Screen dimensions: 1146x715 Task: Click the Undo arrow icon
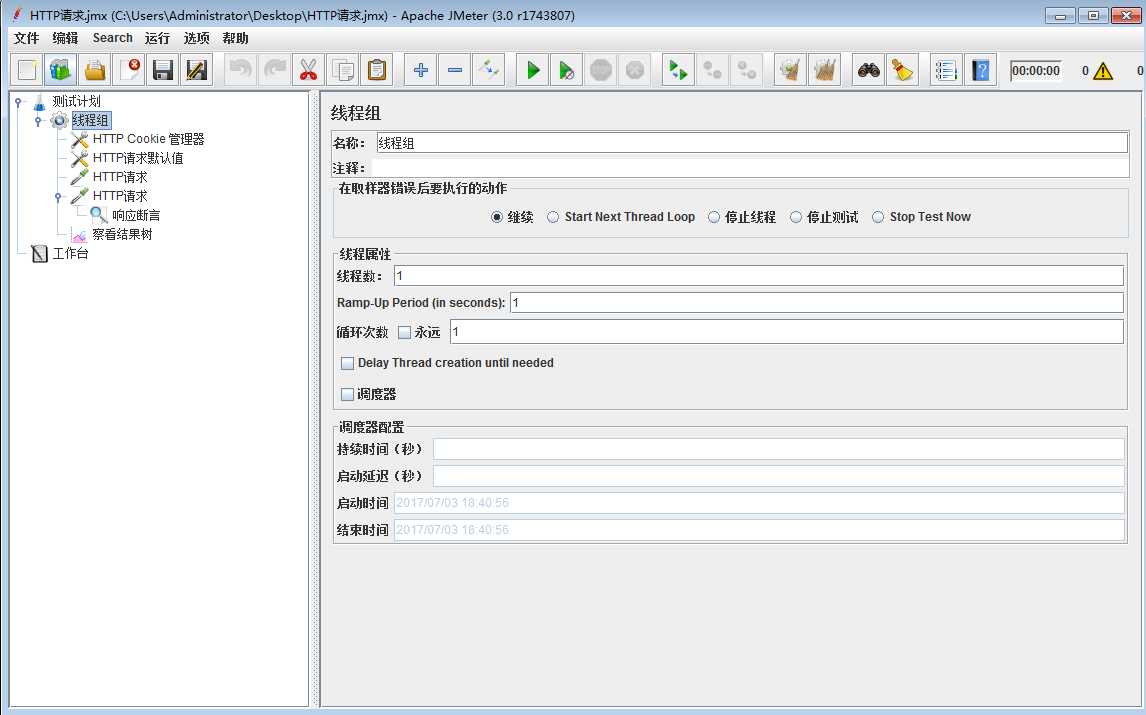(240, 70)
